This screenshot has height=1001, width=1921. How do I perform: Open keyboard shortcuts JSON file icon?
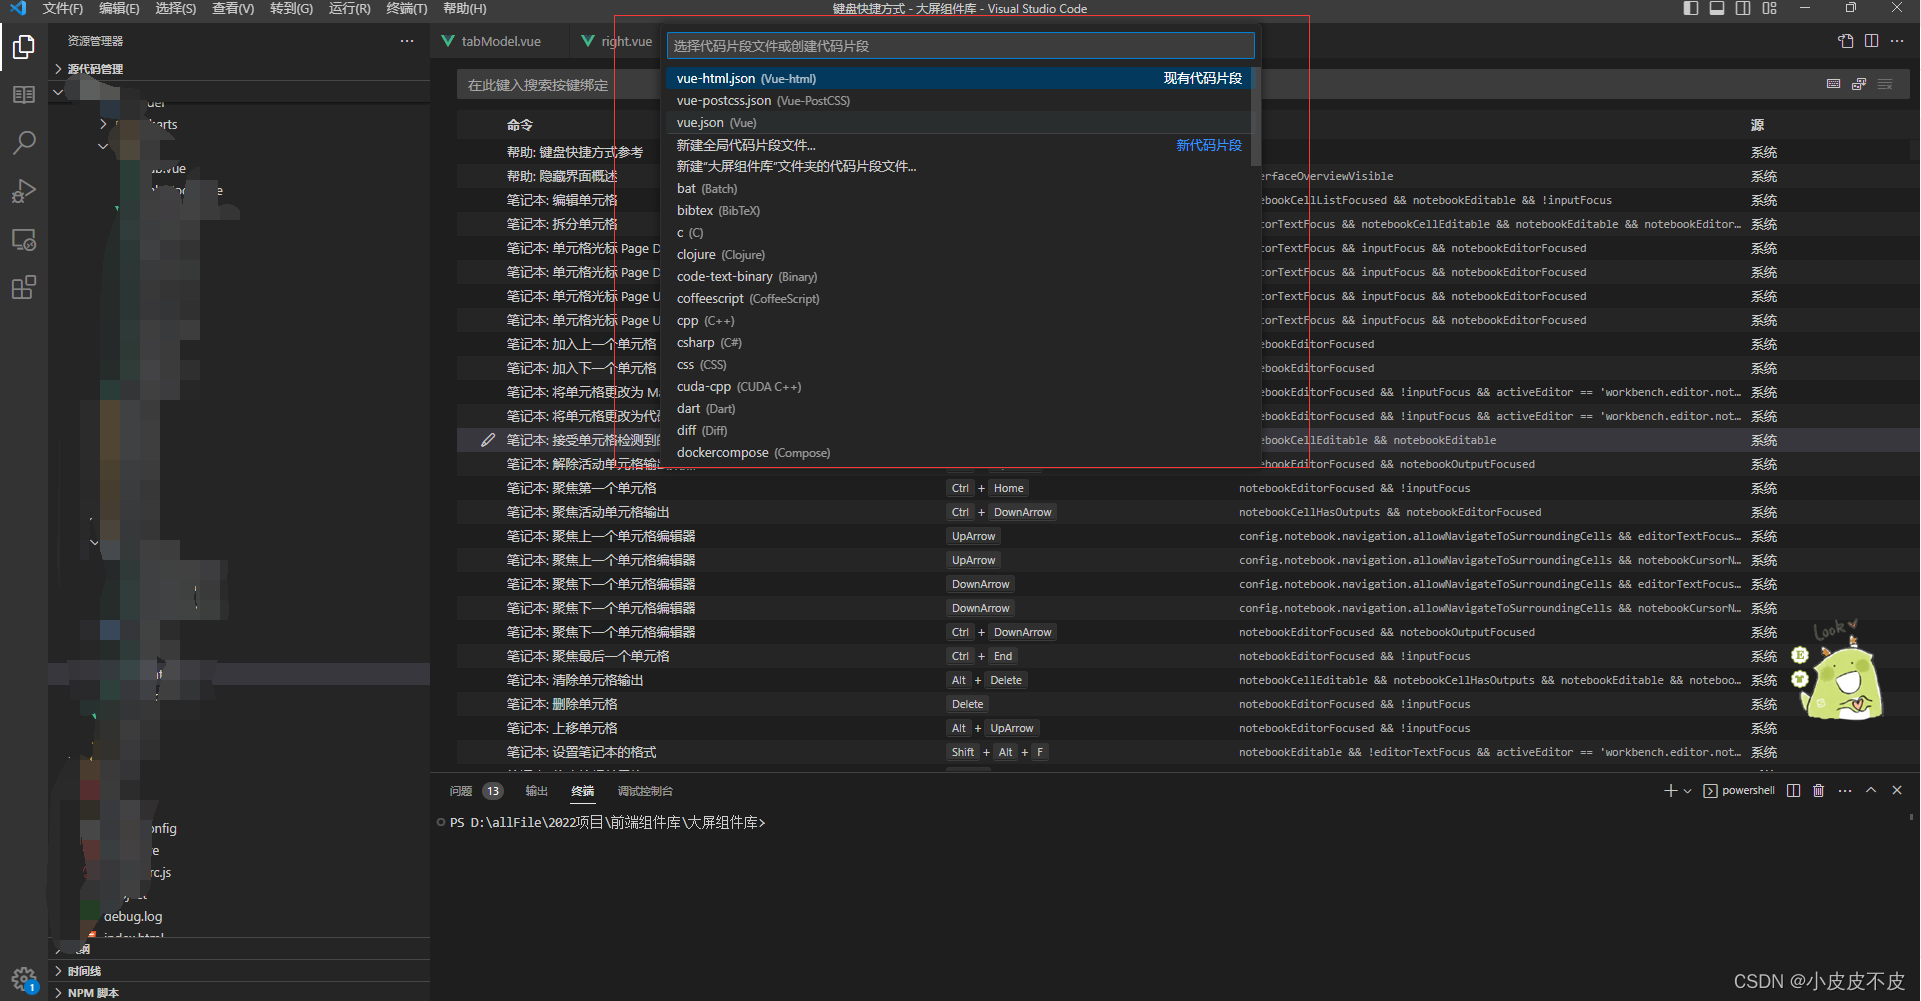pyautogui.click(x=1845, y=41)
